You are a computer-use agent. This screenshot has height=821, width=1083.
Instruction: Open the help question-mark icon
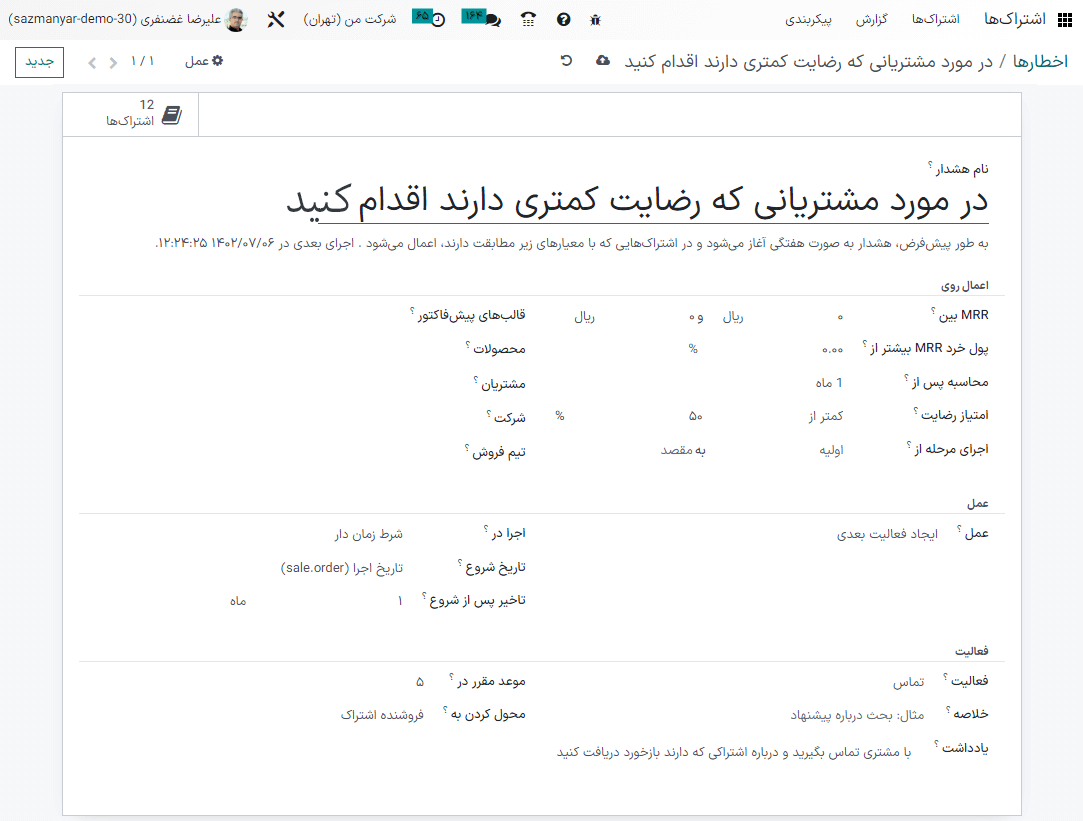point(563,19)
